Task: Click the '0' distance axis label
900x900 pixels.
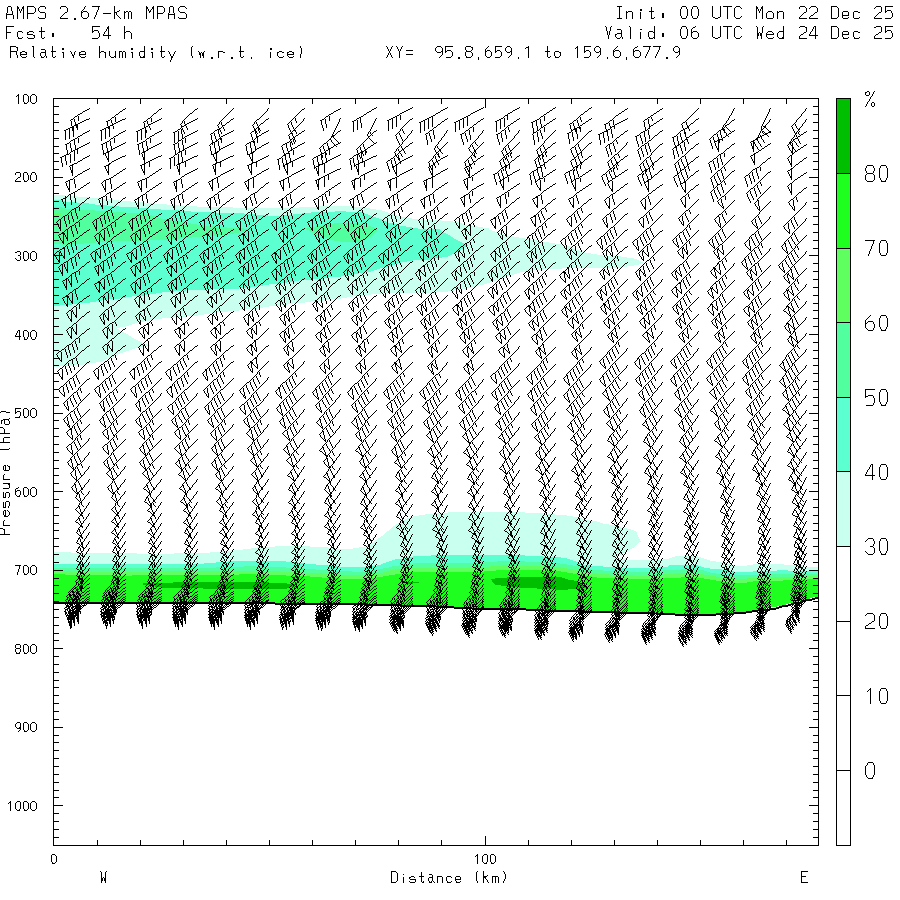Action: (54, 859)
